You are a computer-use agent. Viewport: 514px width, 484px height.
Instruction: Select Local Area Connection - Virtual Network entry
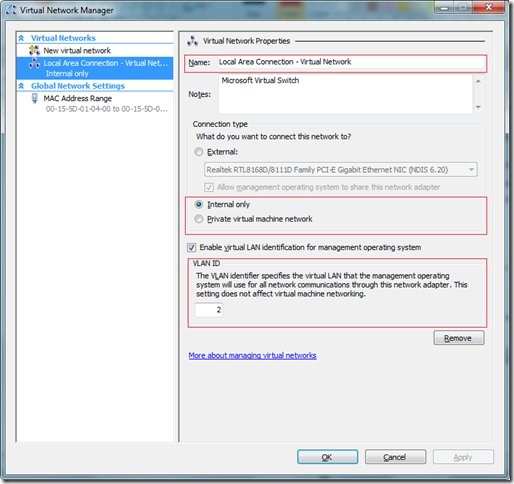(95, 68)
